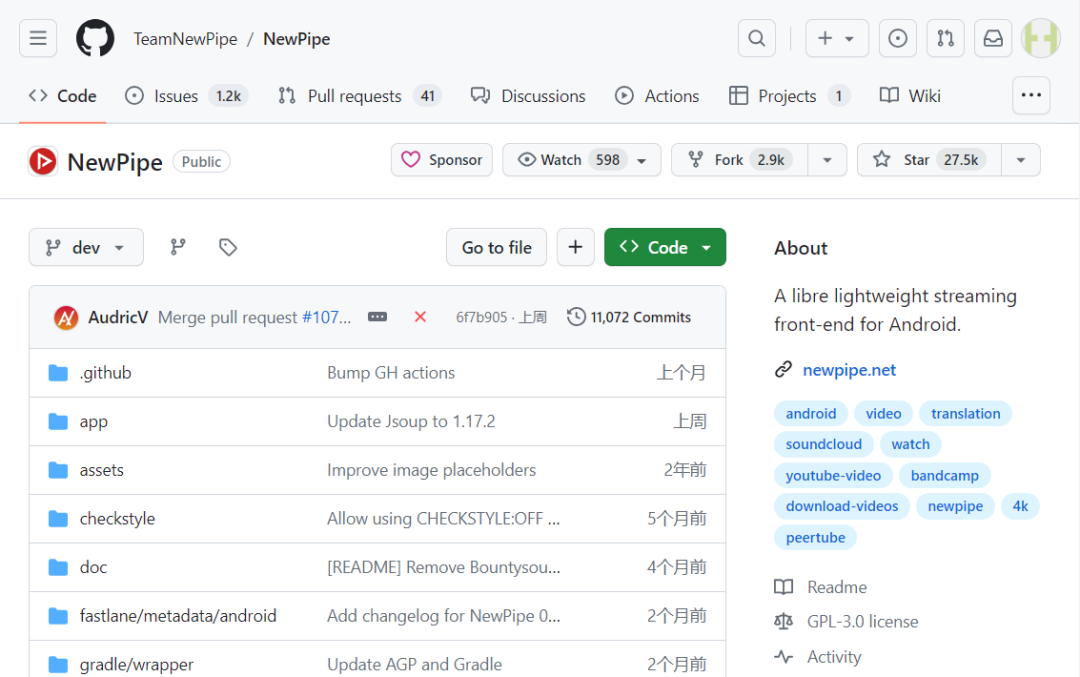Switch to the Actions tab
This screenshot has width=1080, height=677.
coord(657,96)
